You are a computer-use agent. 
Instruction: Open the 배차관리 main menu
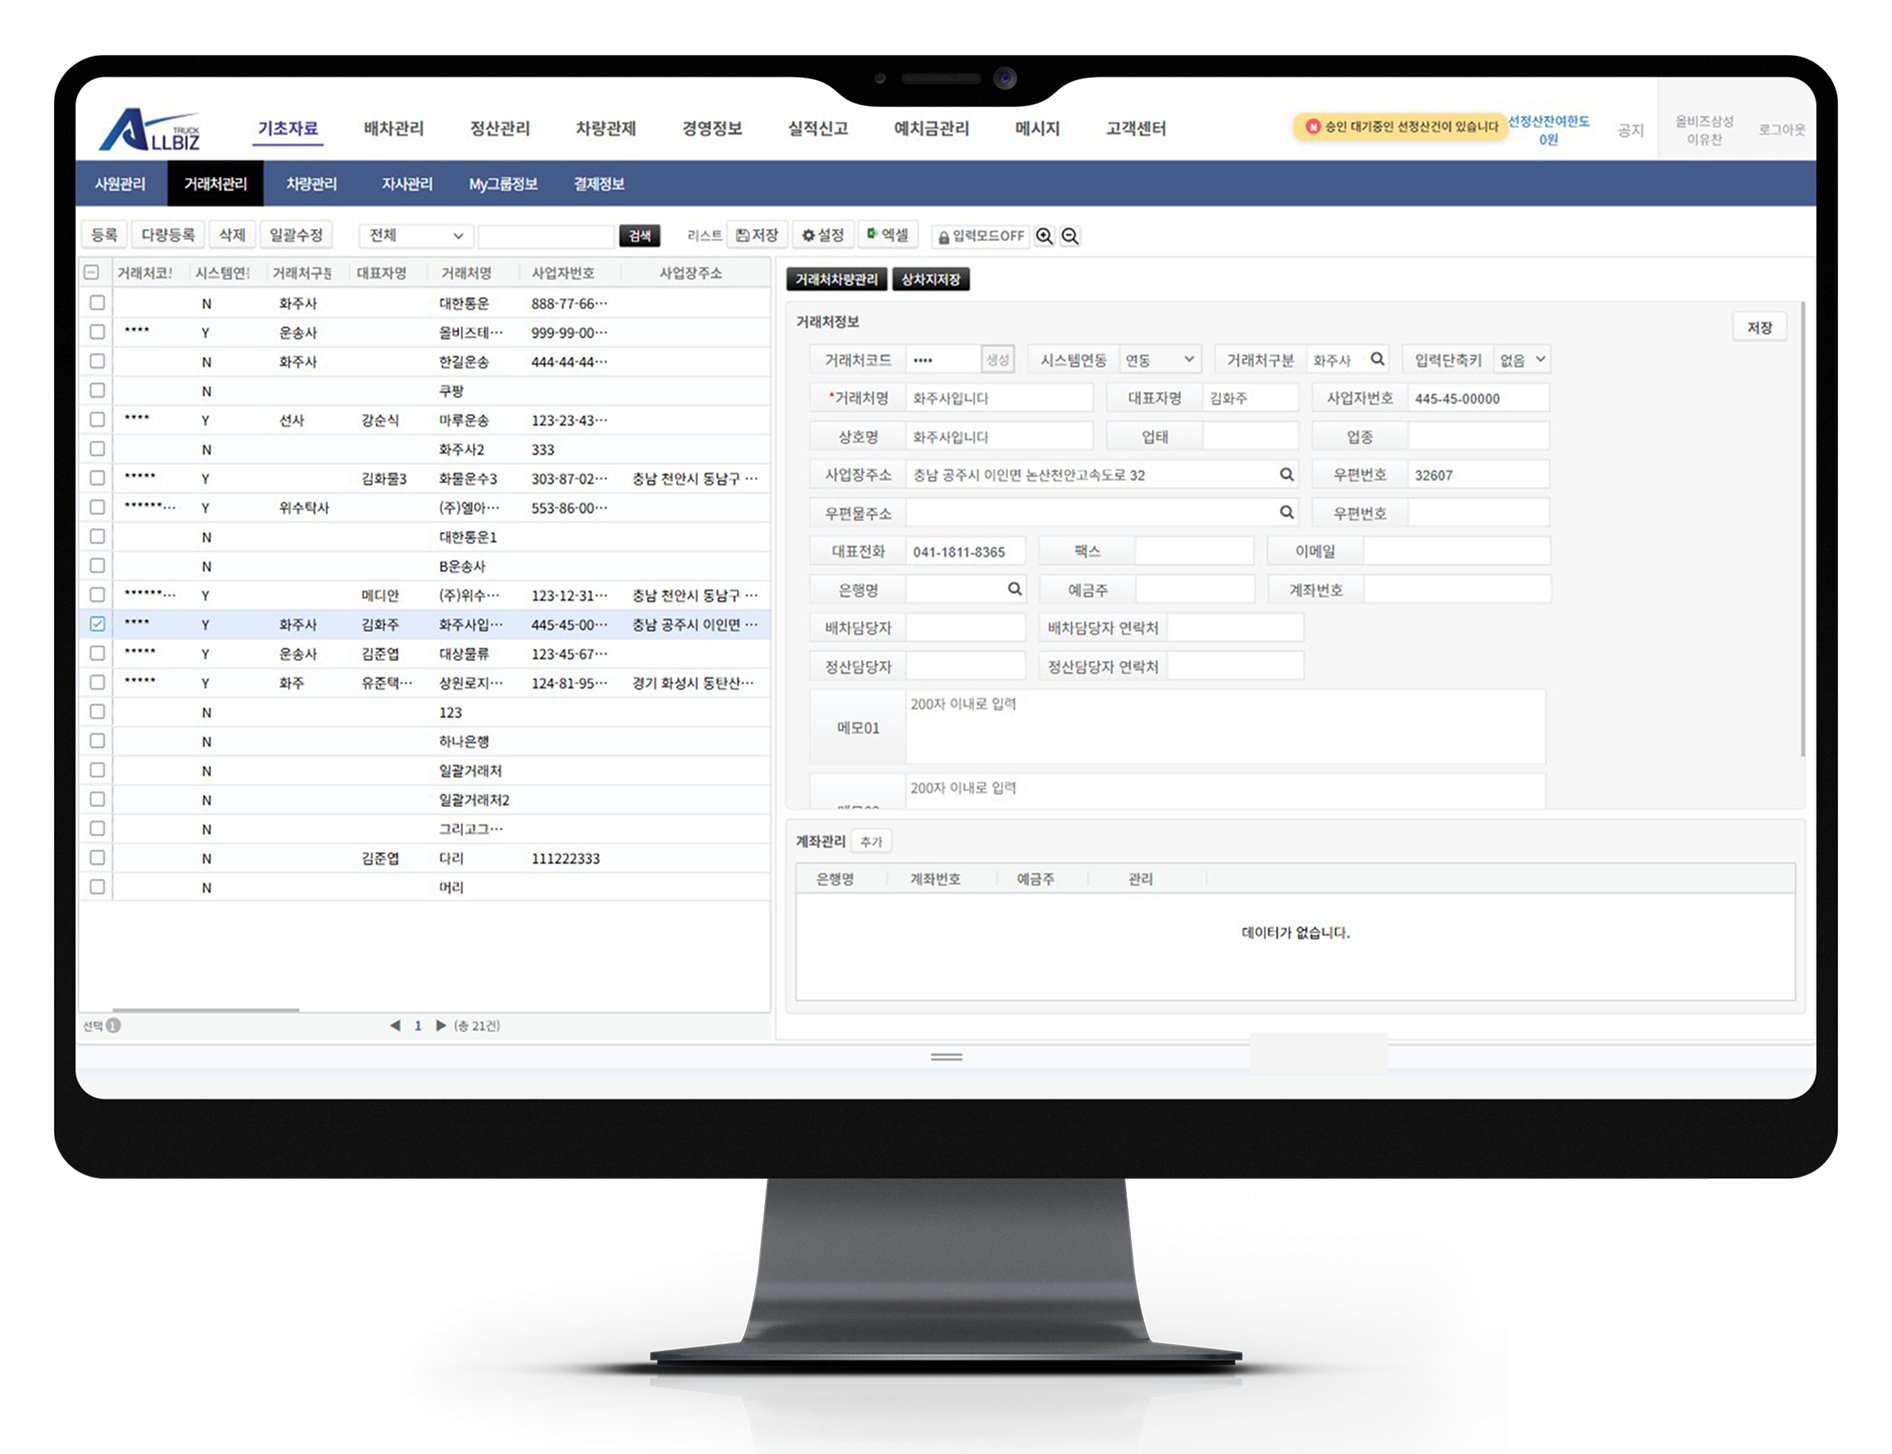pos(393,128)
